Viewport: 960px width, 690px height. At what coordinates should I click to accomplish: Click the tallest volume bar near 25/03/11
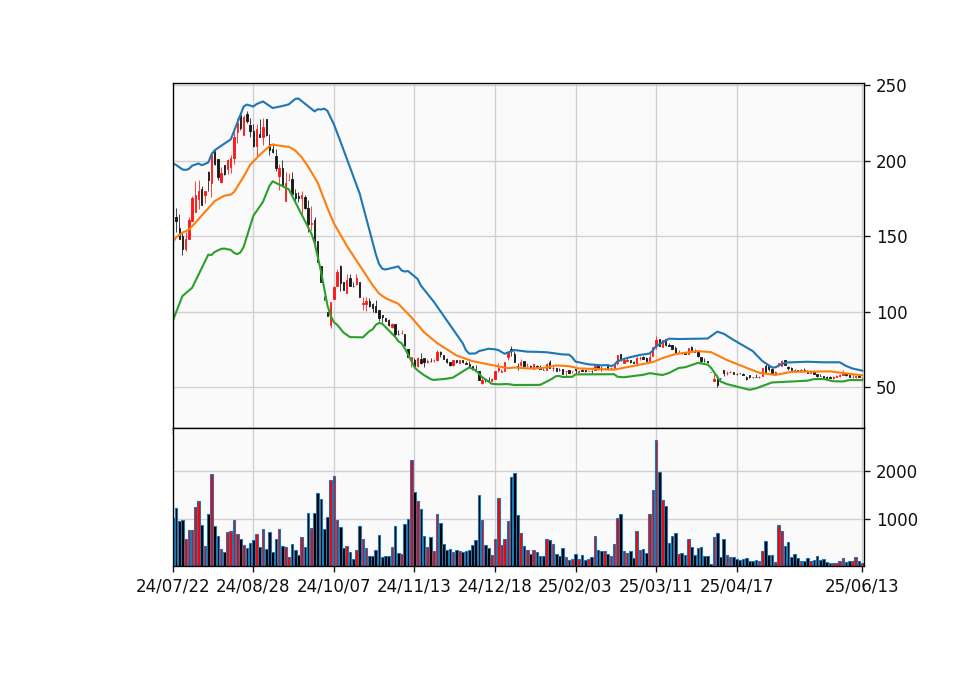pos(656,503)
